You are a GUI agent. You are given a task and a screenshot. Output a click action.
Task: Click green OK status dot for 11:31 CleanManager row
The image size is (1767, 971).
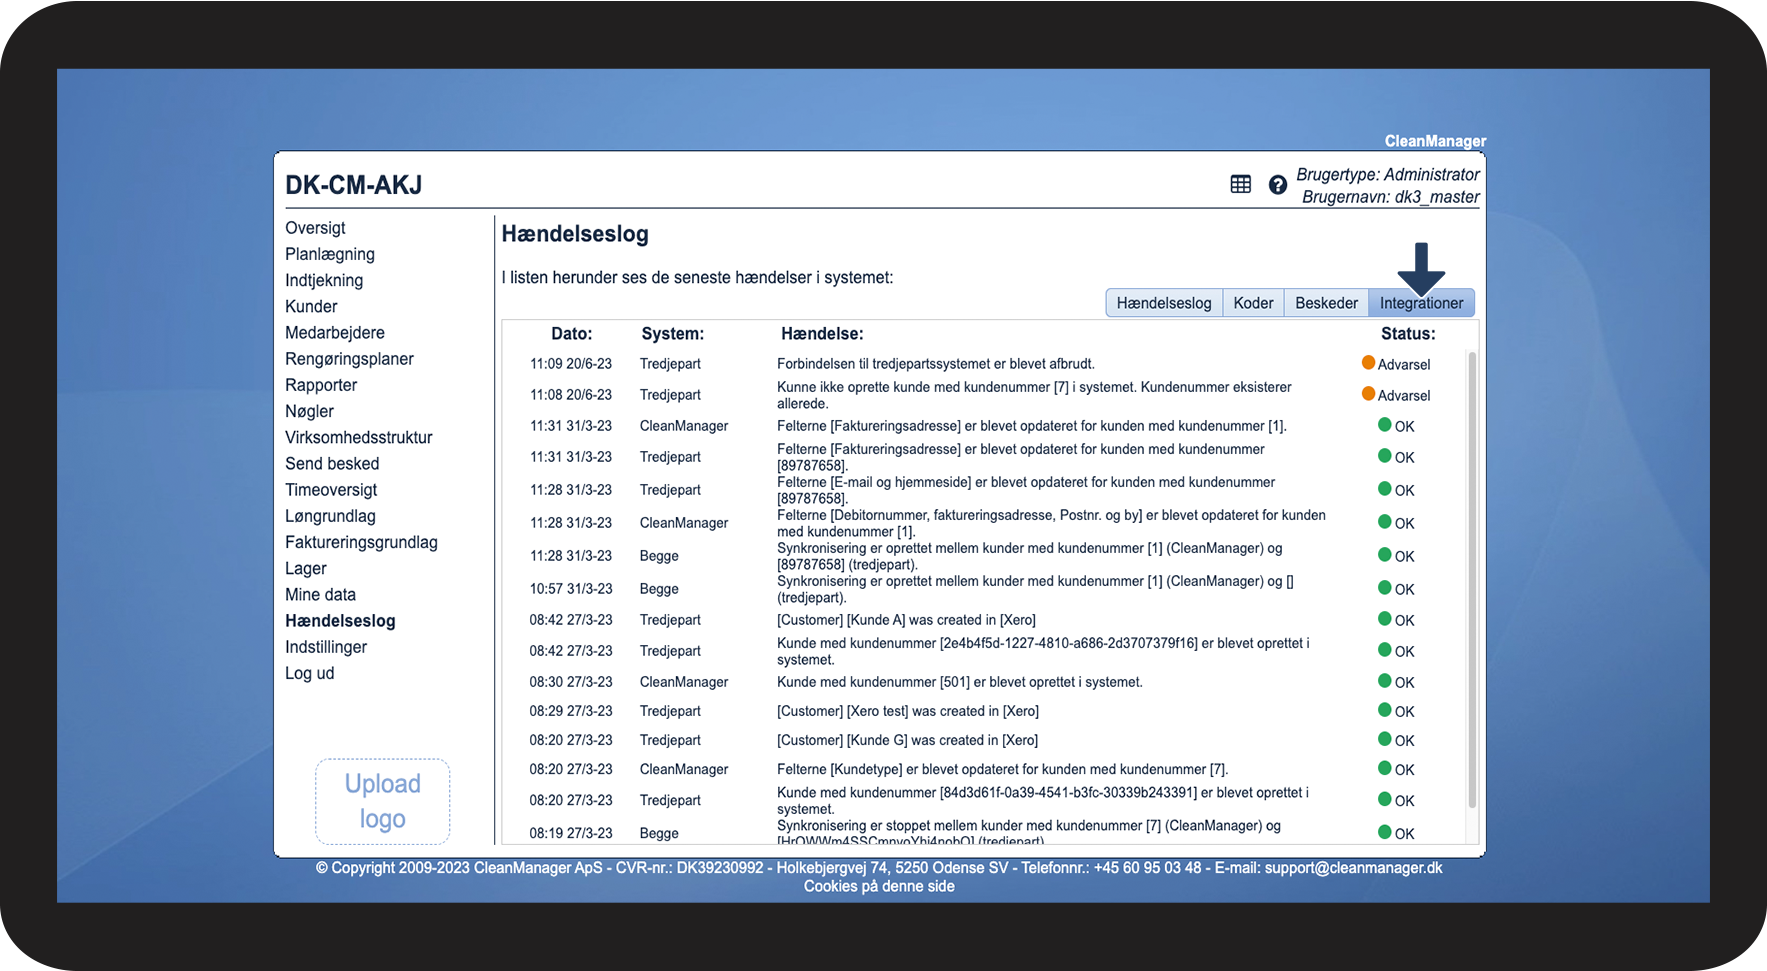pos(1384,425)
